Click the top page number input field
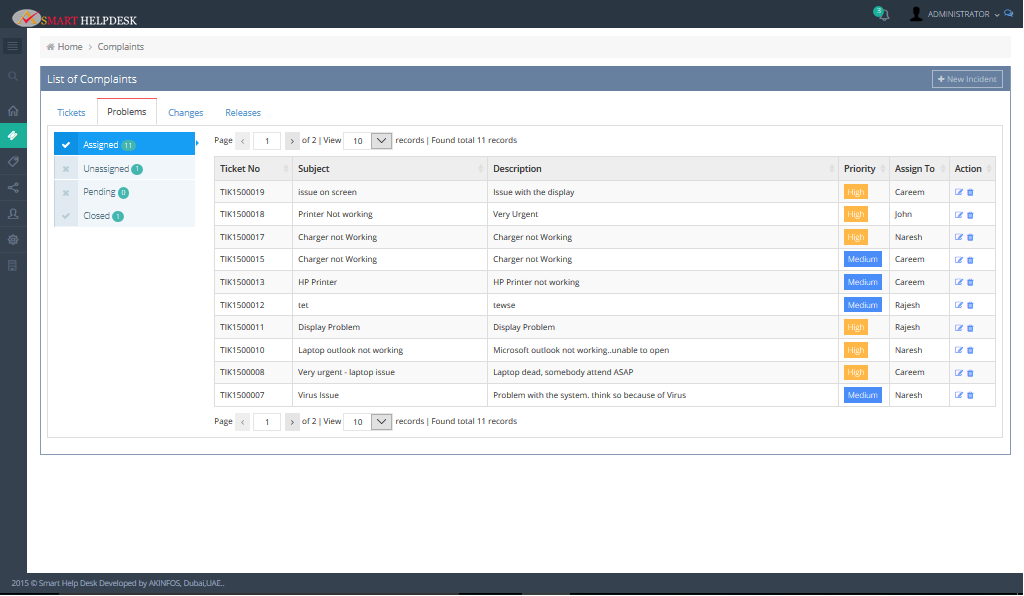The width and height of the screenshot is (1024, 596). click(x=267, y=141)
